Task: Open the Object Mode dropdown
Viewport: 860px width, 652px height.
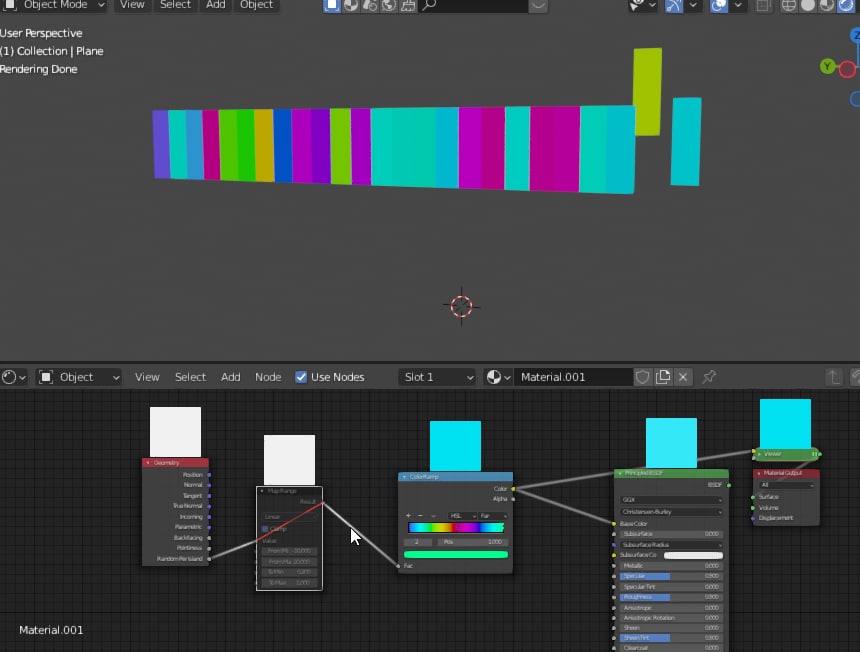Action: pos(54,5)
